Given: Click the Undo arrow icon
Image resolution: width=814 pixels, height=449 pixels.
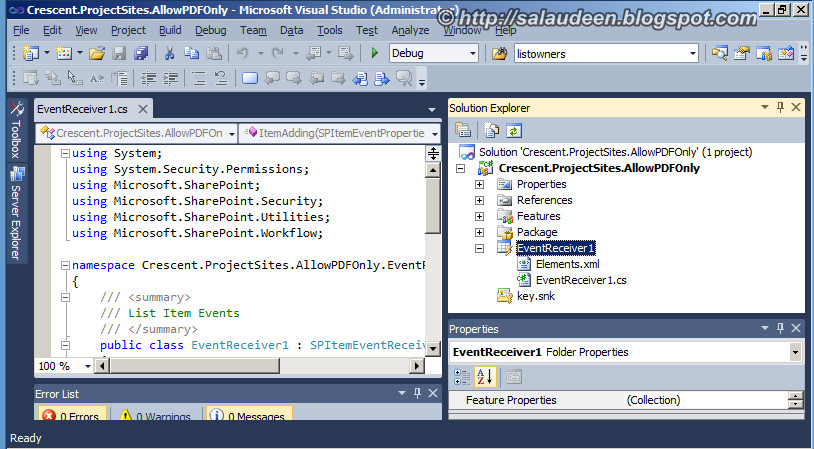Looking at the screenshot, I should 242,53.
